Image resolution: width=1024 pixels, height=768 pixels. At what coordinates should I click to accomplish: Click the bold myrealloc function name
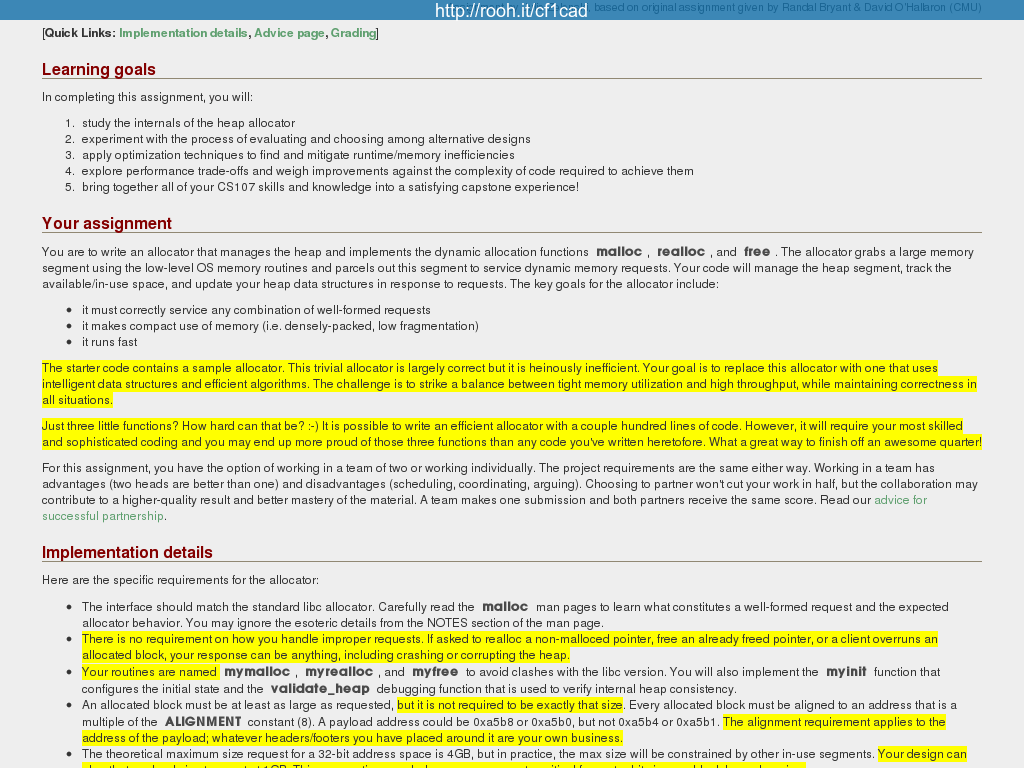(339, 672)
